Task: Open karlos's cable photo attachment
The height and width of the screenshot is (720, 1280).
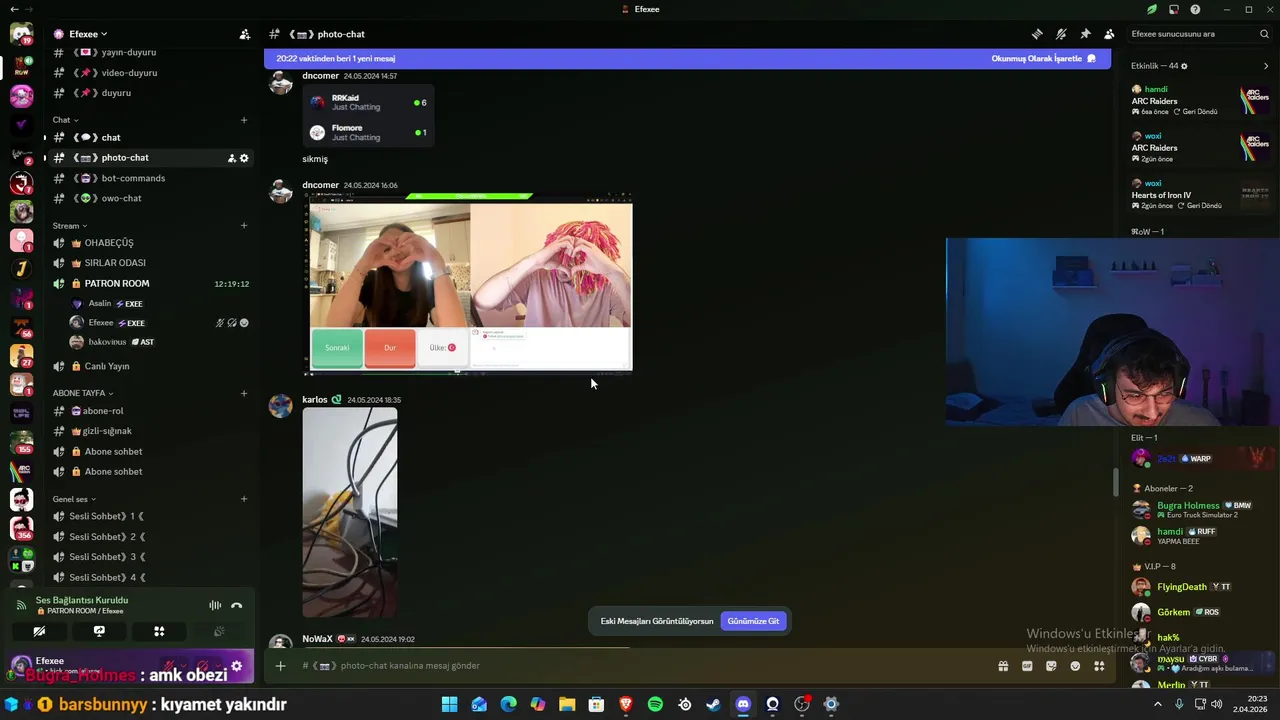Action: pyautogui.click(x=350, y=512)
